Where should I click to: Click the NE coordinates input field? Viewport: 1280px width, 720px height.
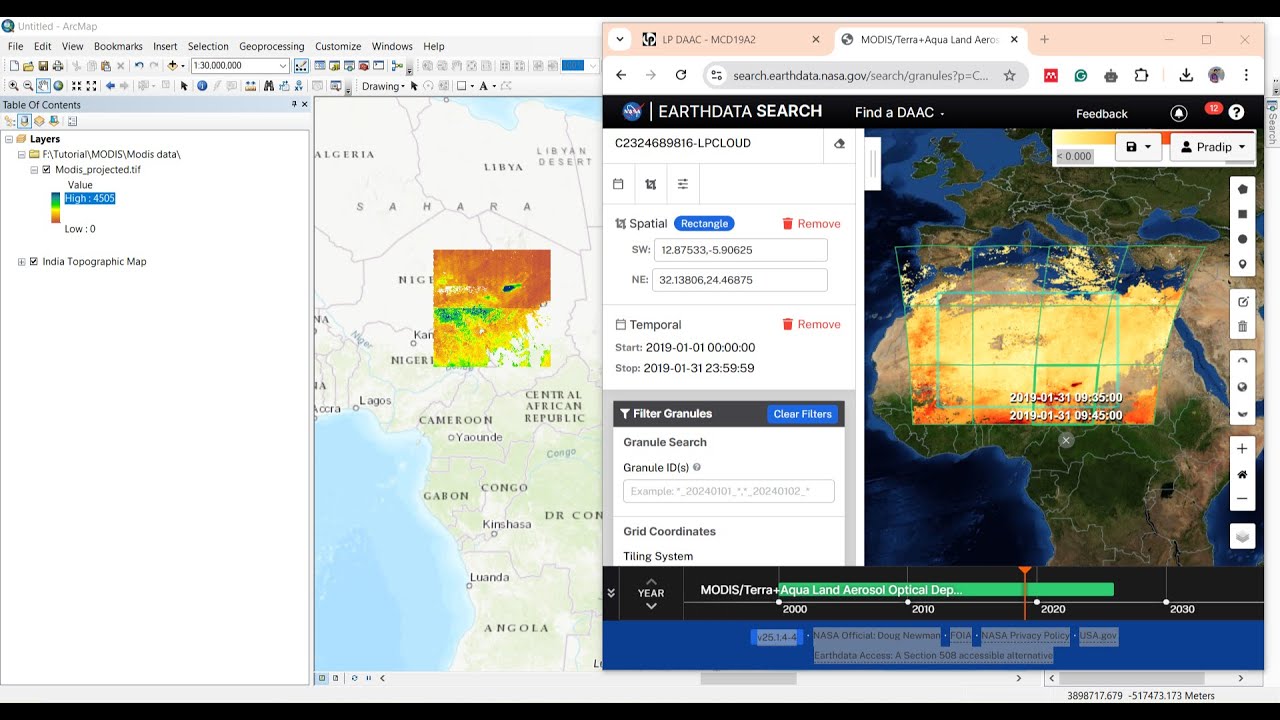(x=740, y=280)
